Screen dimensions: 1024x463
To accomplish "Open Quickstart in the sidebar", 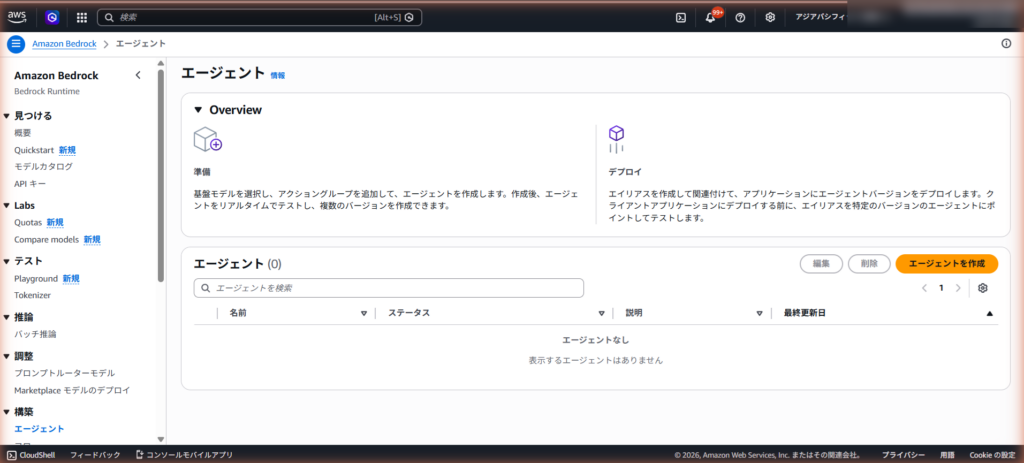I will 35,150.
